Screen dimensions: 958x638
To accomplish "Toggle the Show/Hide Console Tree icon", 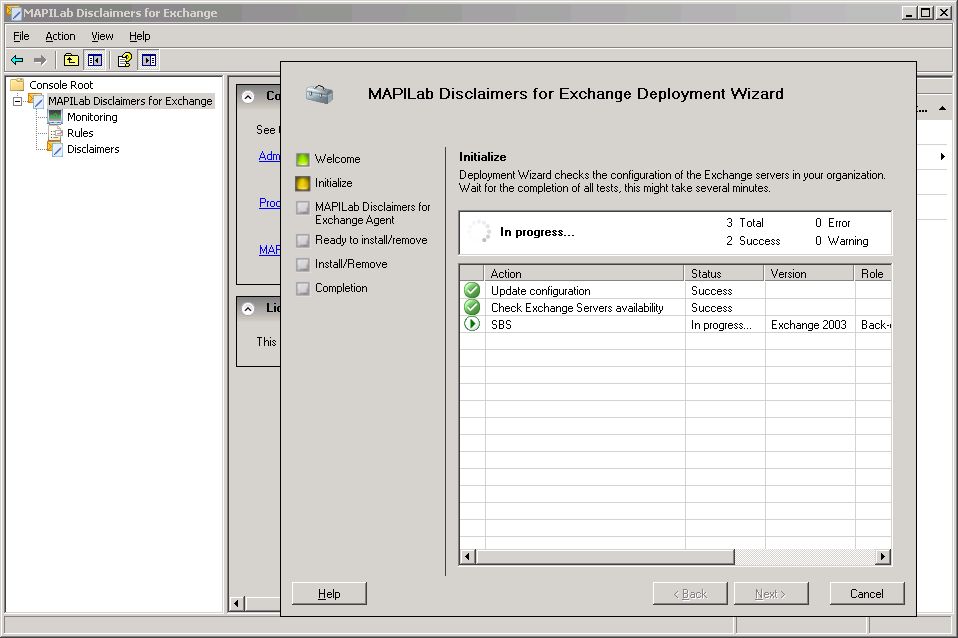I will [95, 60].
